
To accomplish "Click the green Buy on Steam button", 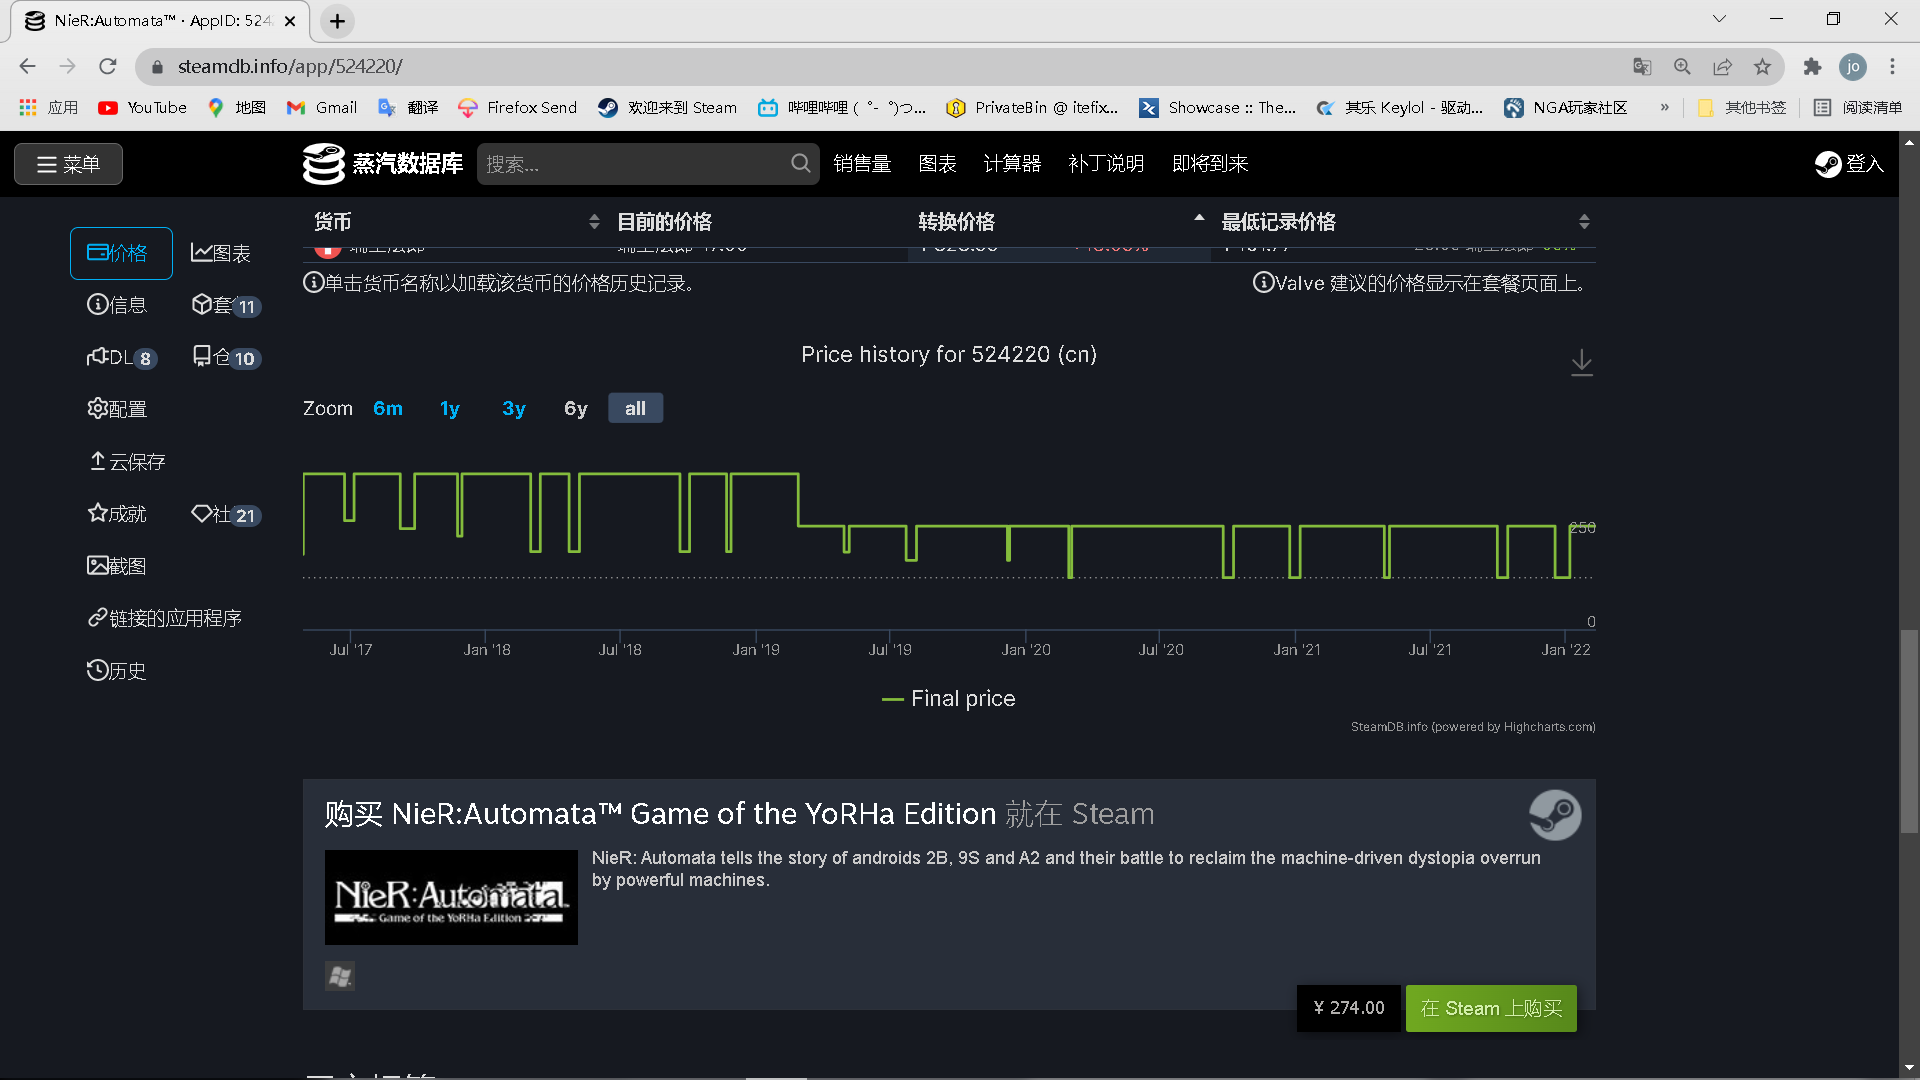I will tap(1490, 1008).
